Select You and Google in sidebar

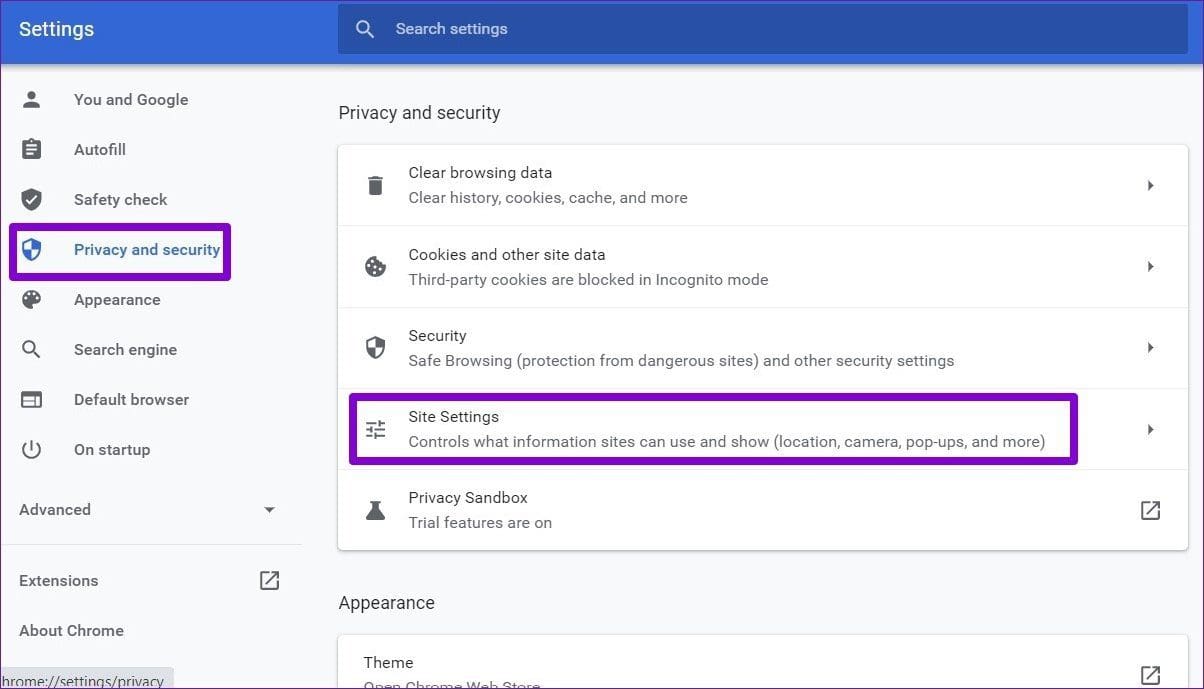(131, 99)
